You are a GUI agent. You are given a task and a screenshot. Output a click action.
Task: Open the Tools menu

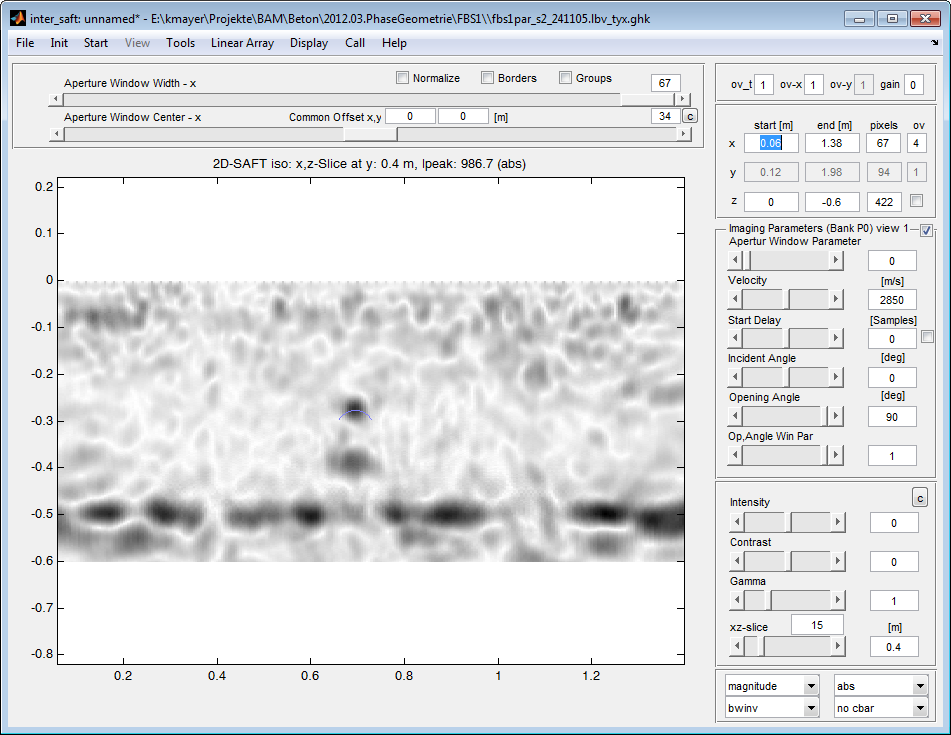click(x=181, y=43)
